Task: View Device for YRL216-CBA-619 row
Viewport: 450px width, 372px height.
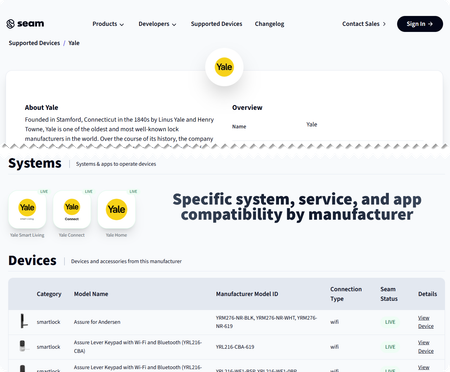Action: [426, 347]
